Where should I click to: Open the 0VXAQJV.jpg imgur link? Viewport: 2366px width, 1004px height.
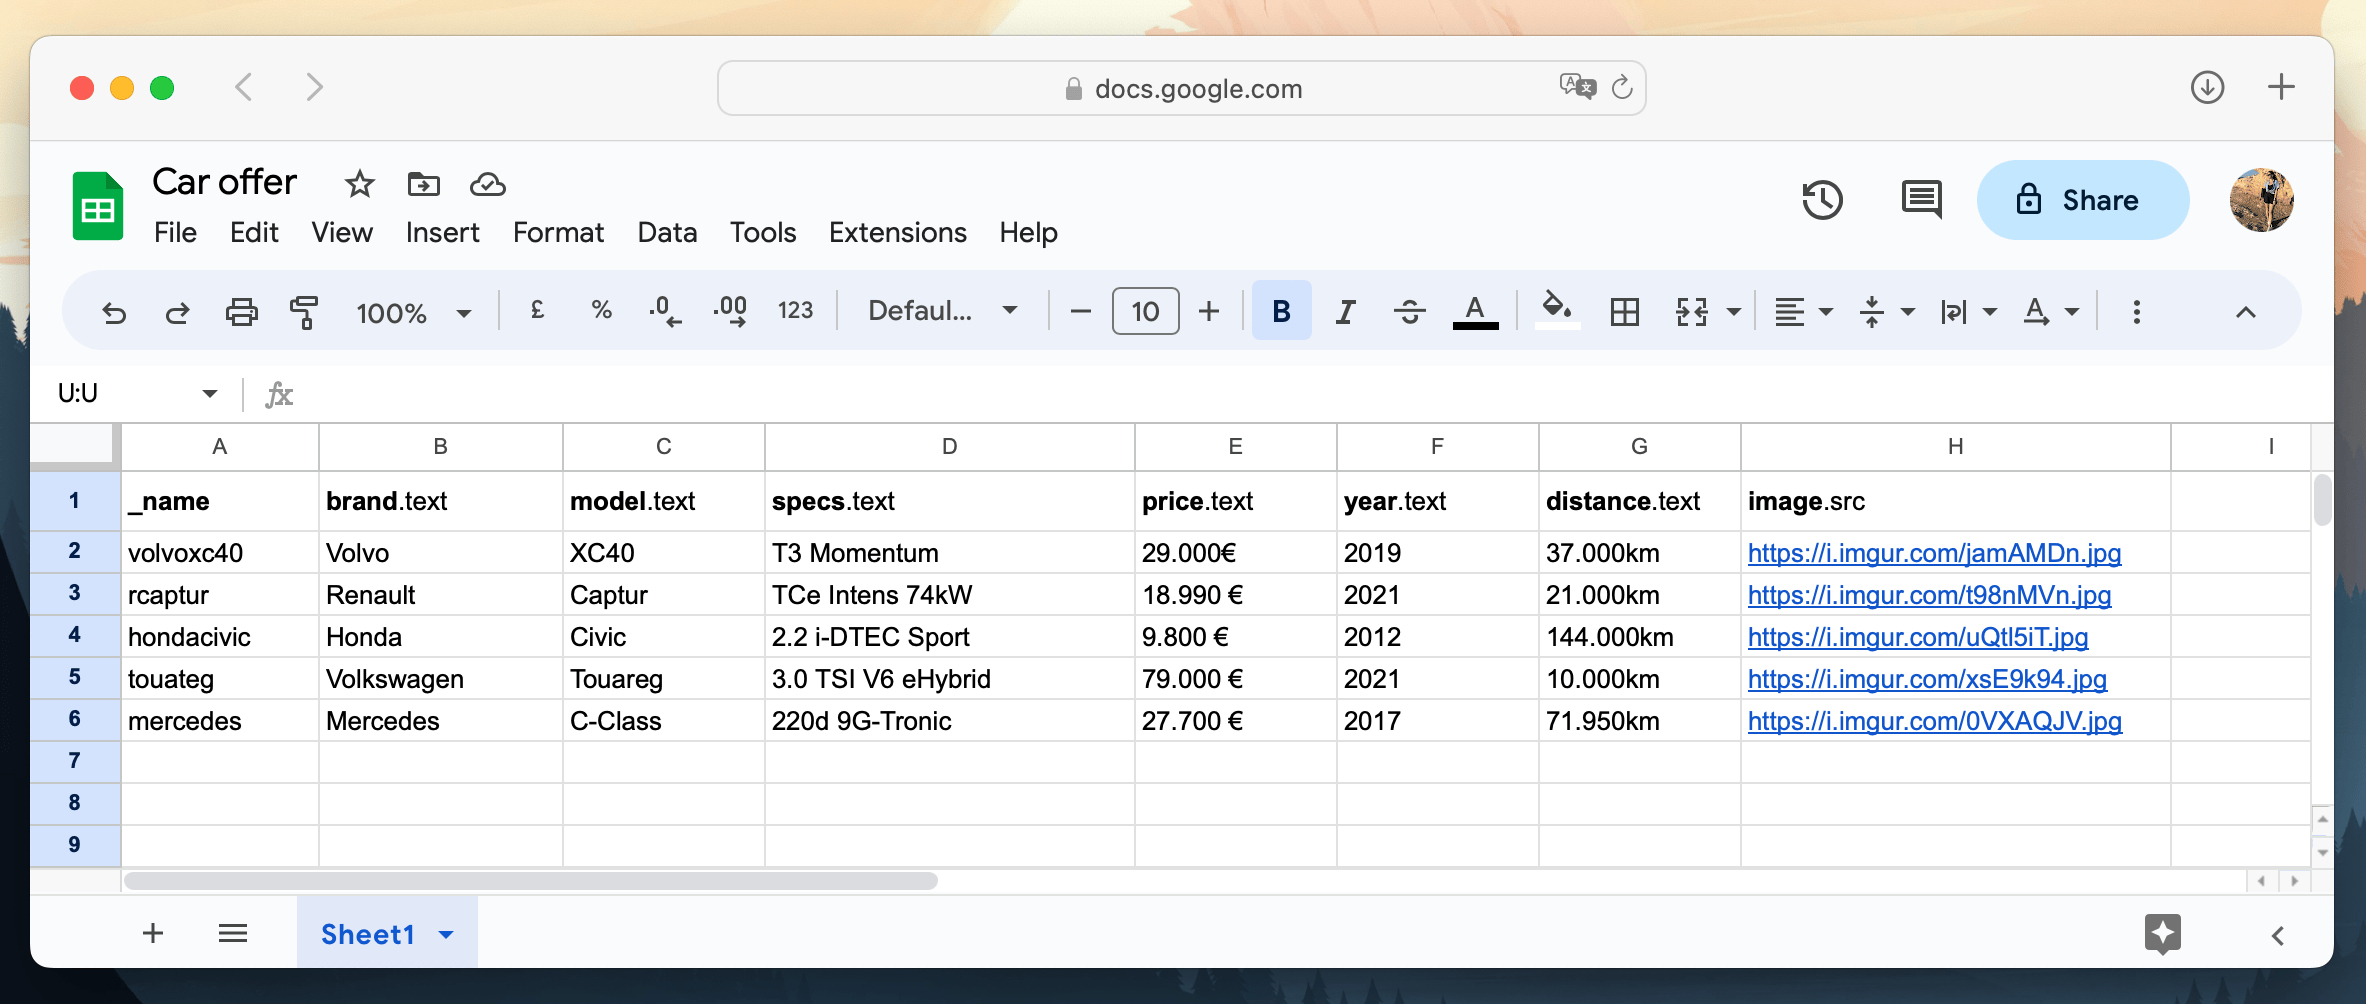[1934, 721]
